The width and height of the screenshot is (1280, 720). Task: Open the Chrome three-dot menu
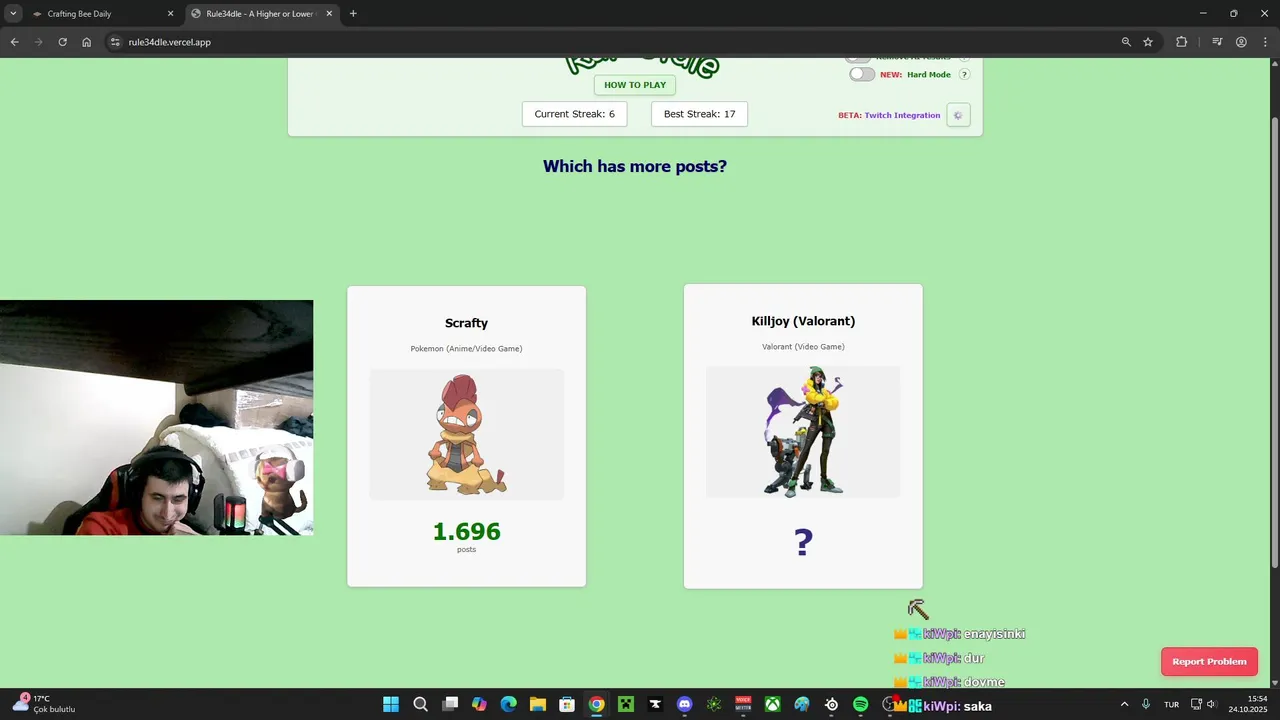[x=1265, y=42]
